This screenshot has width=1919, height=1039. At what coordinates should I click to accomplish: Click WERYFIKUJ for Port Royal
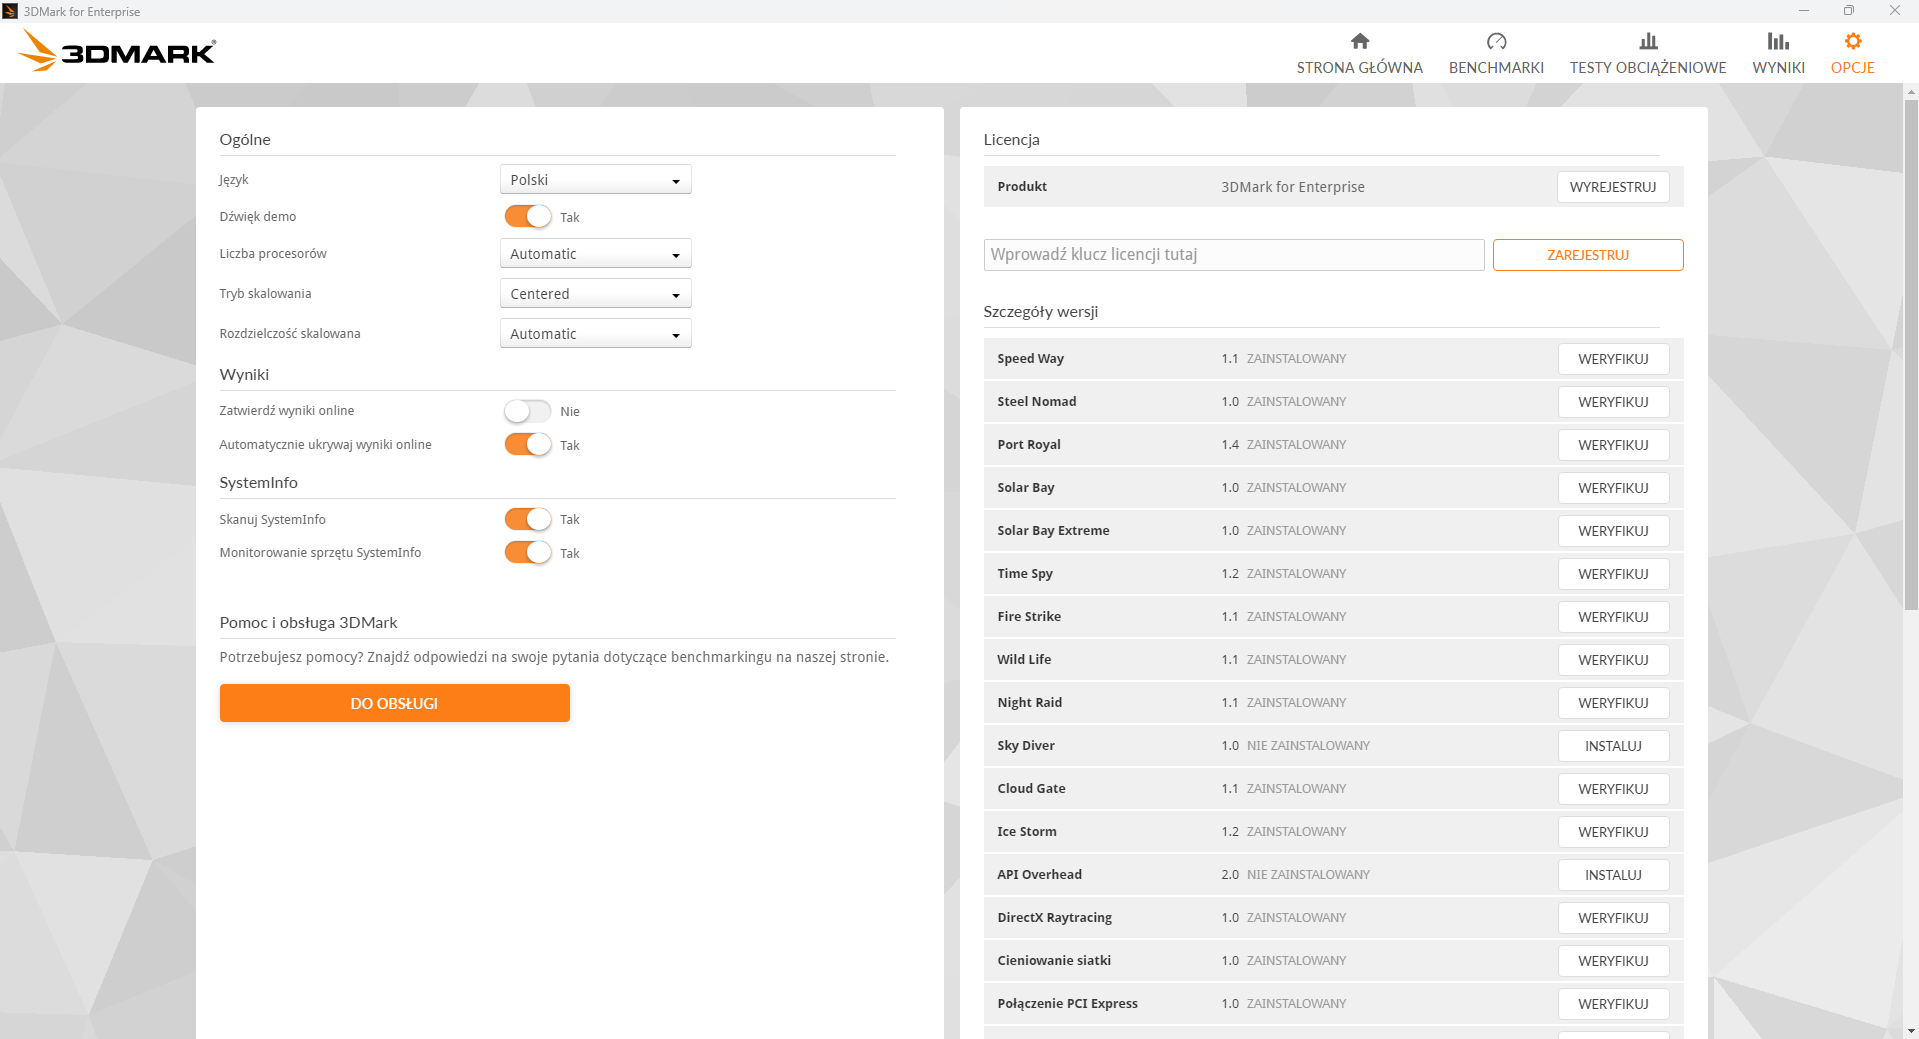pos(1613,445)
